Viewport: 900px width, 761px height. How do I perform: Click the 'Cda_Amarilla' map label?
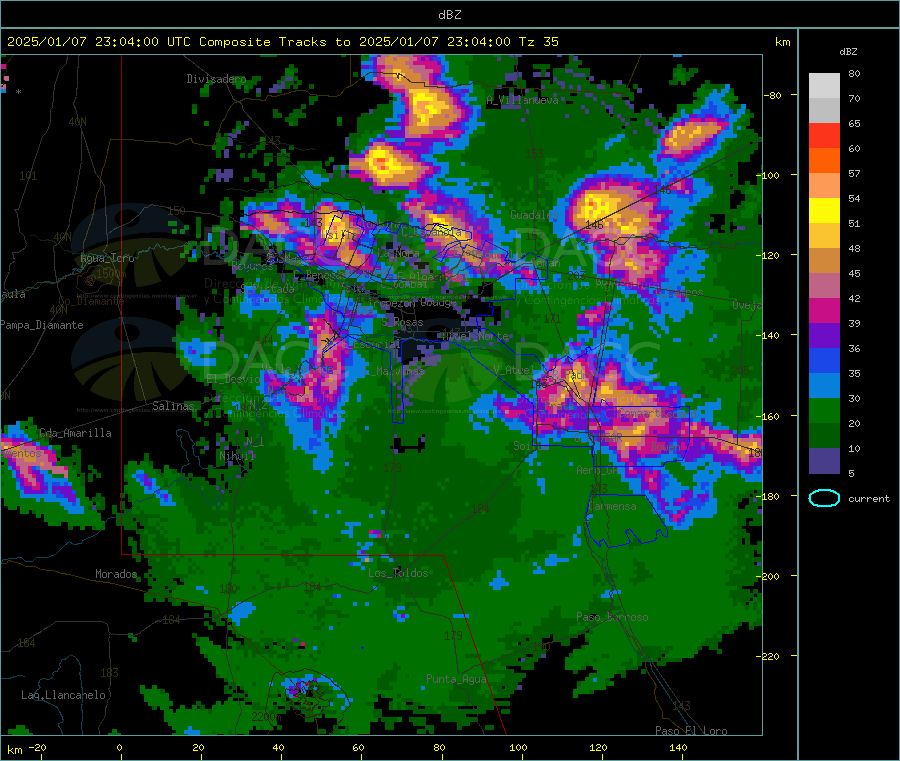point(75,433)
